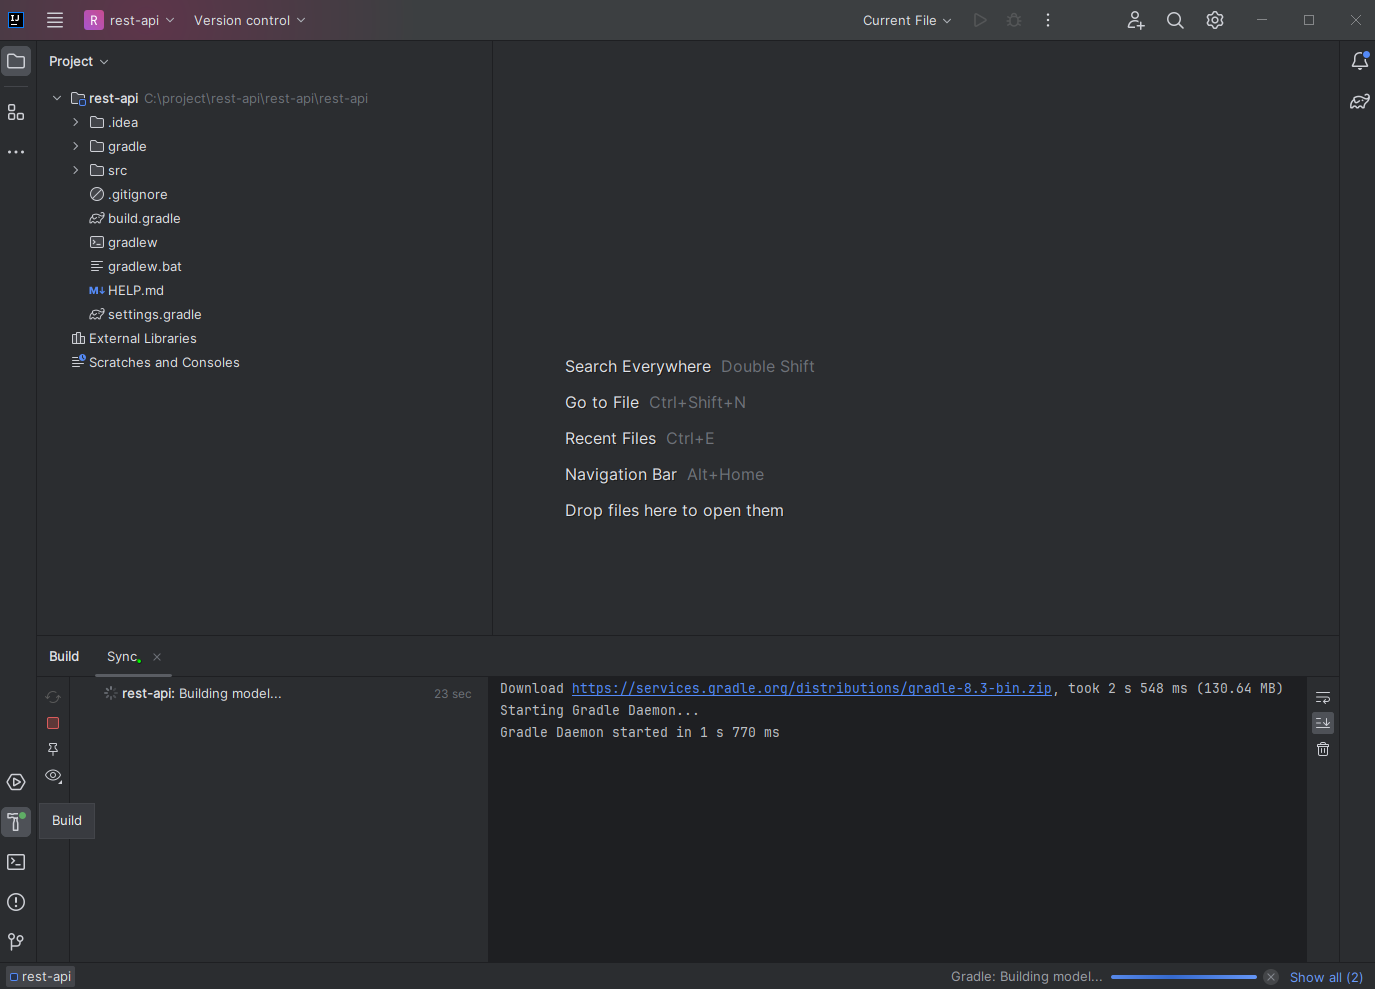Open the More Actions vertical dots
This screenshot has height=989, width=1375.
[x=1048, y=20]
